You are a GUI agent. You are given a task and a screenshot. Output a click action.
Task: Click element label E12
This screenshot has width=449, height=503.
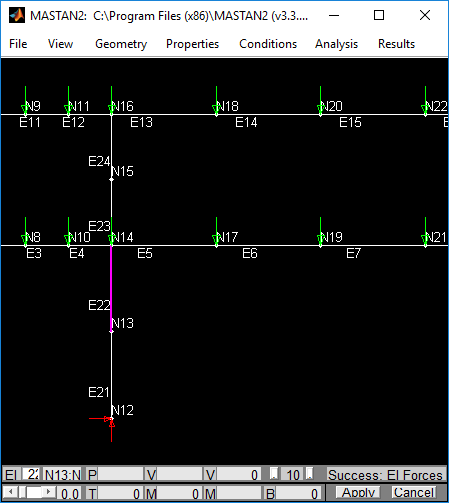pos(73,122)
